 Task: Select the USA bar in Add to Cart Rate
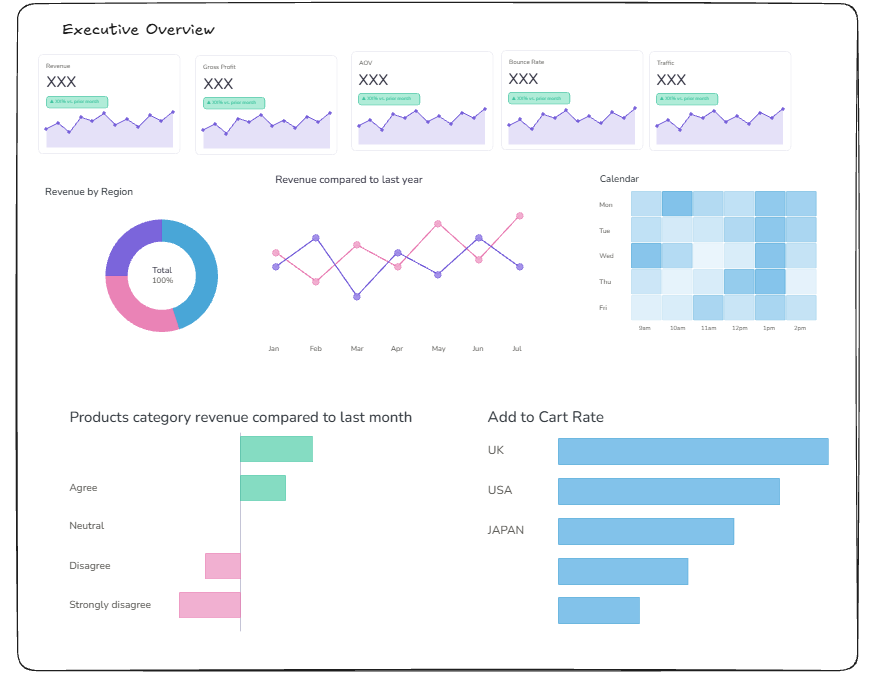669,491
